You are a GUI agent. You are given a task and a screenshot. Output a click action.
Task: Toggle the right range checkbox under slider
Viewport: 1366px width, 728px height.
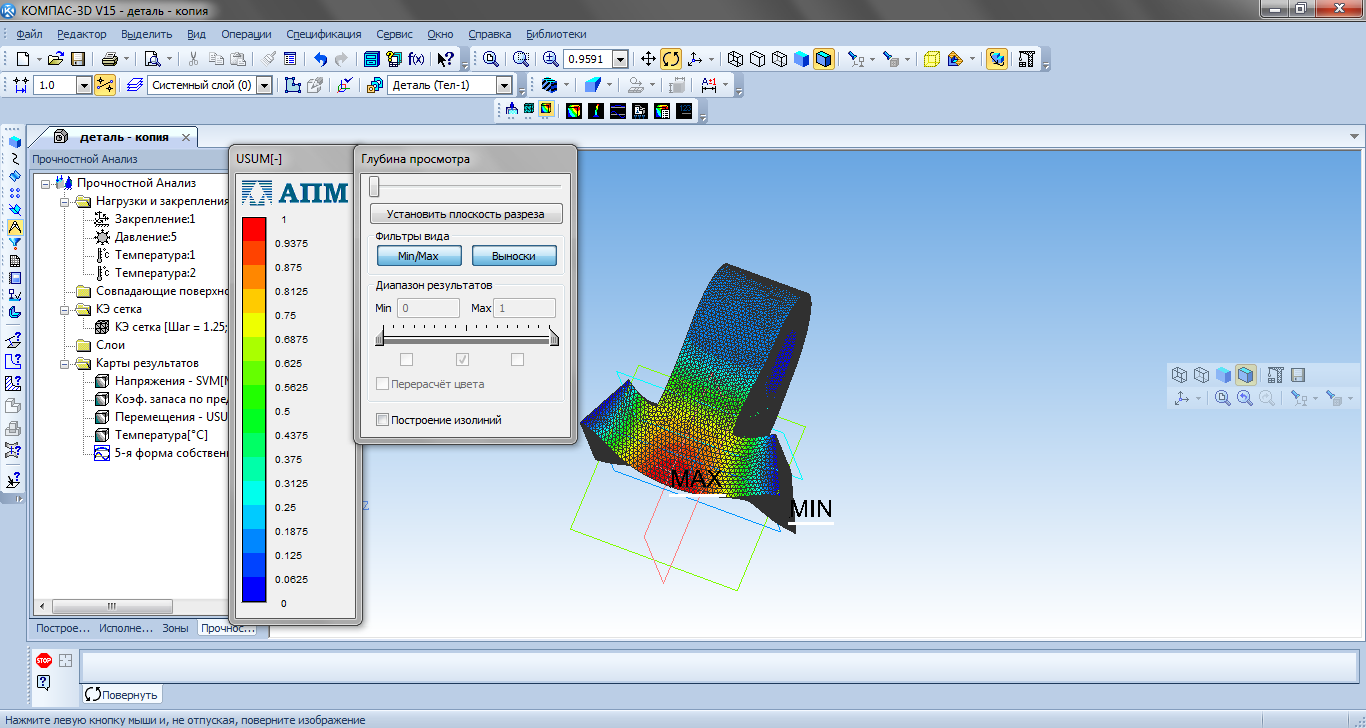(517, 360)
